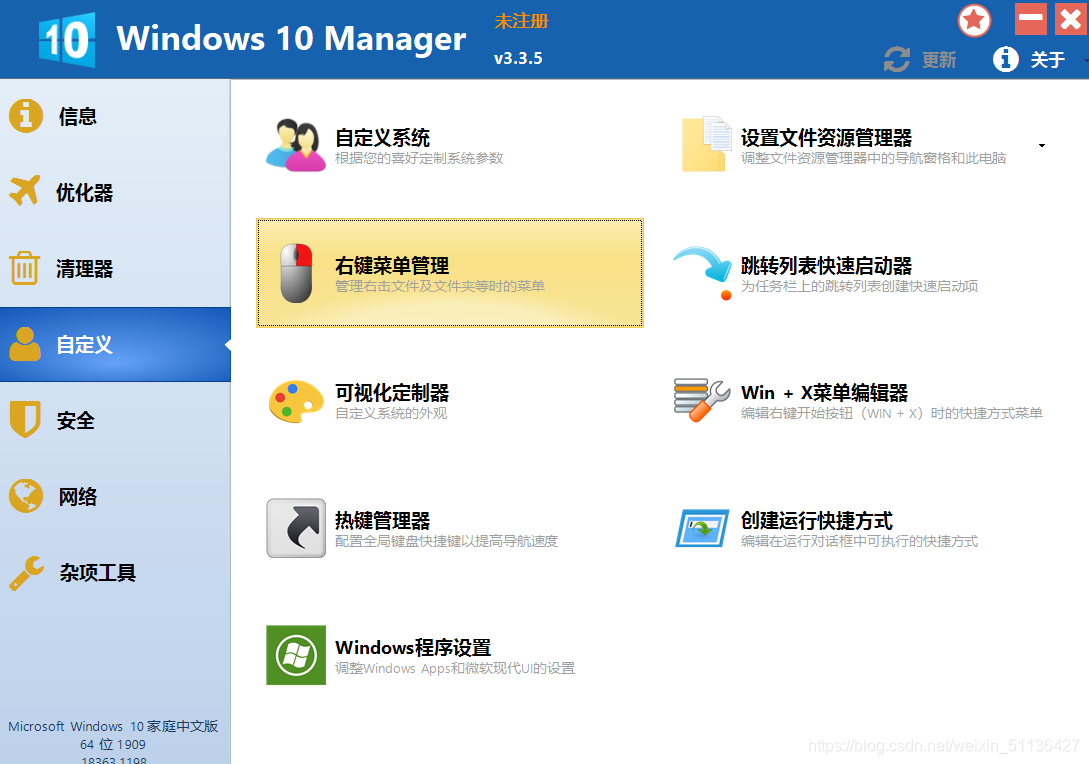
Task: Click the v3.3.5 version text
Action: (518, 58)
